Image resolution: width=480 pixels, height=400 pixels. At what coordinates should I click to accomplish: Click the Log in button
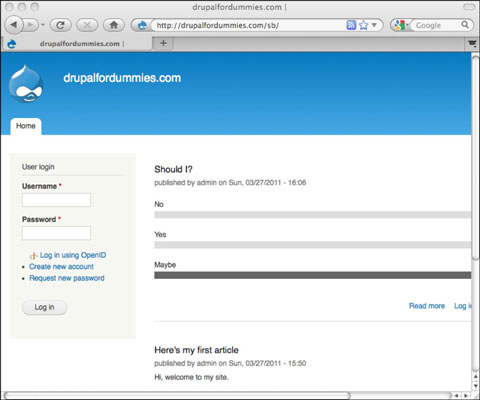click(x=44, y=307)
